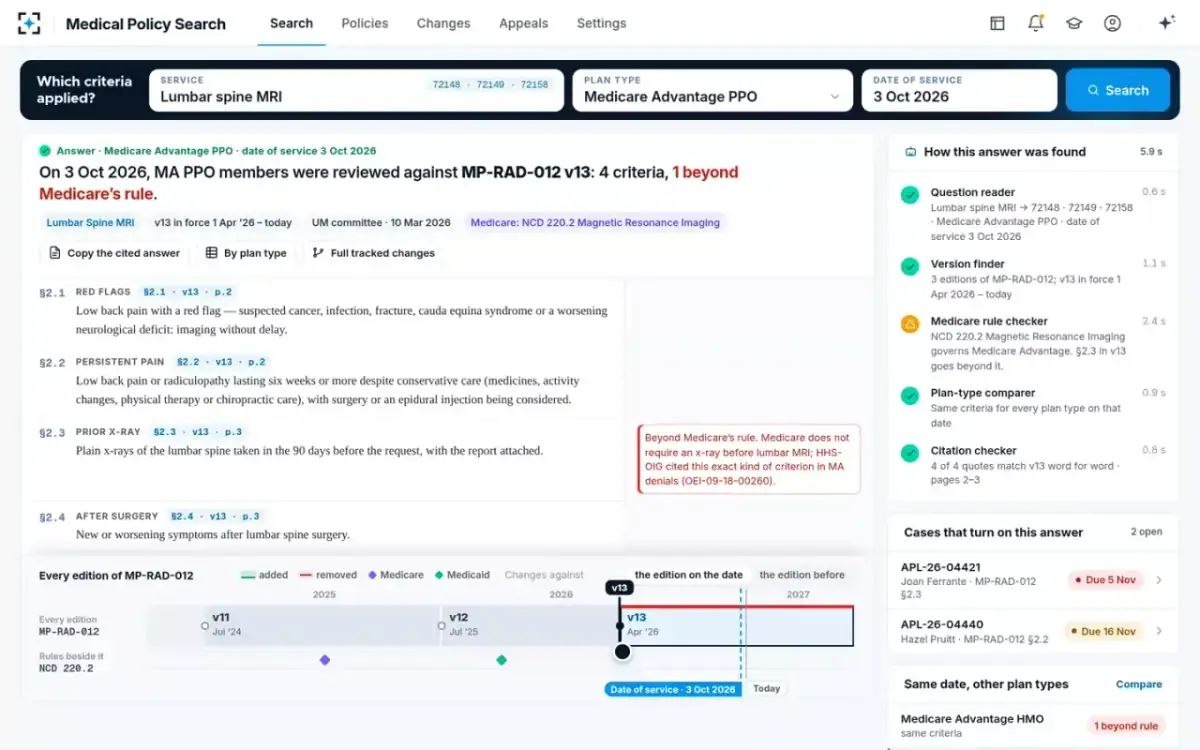Launch the AI sparkle assistant icon
Viewport: 1200px width, 750px height.
point(1166,23)
